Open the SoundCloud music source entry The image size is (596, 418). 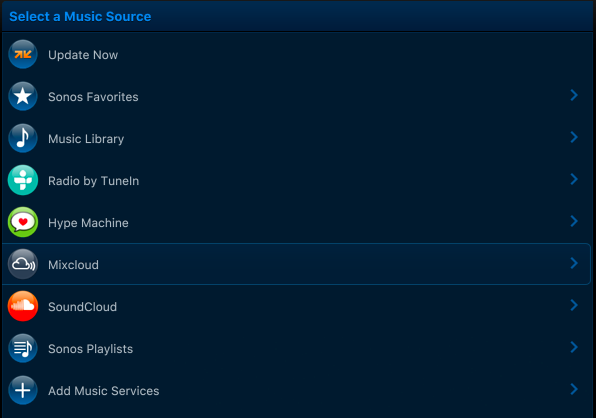point(296,306)
